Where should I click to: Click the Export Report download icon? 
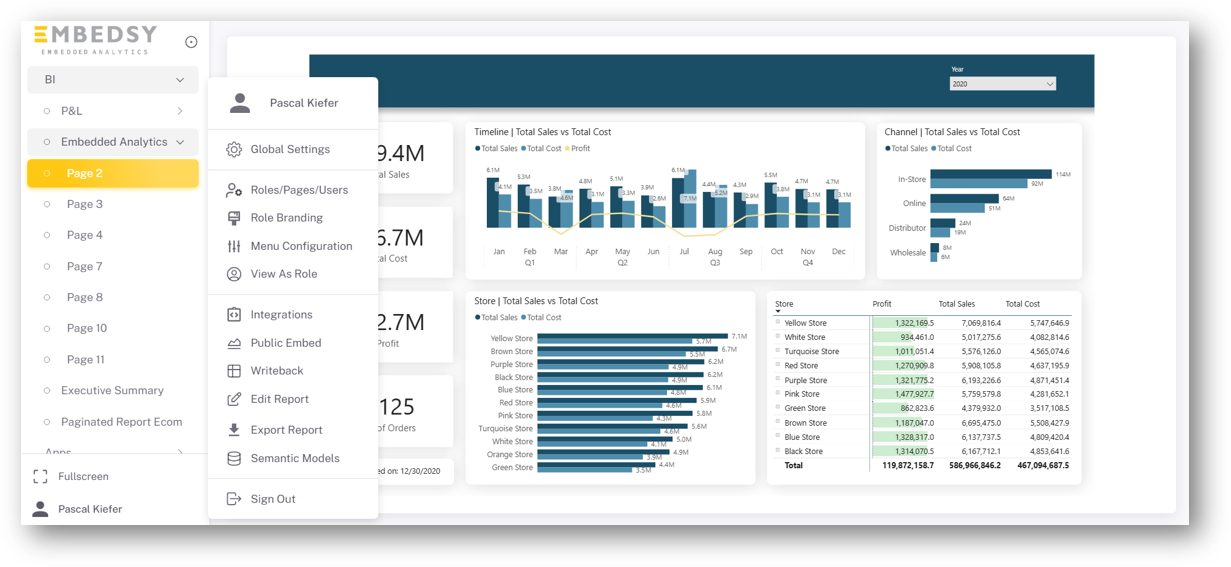[234, 430]
